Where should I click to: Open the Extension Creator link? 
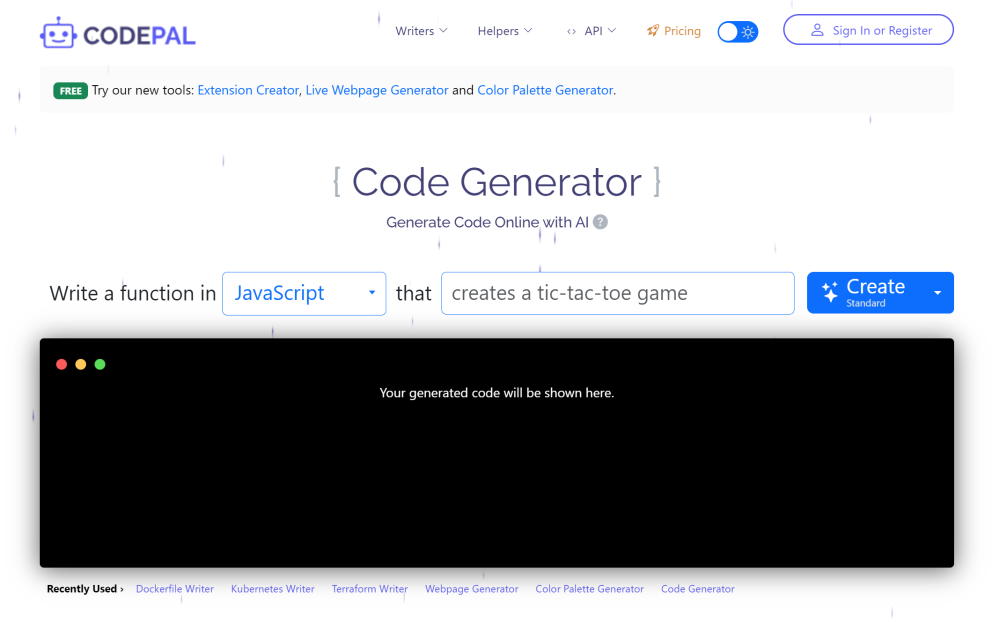click(248, 90)
